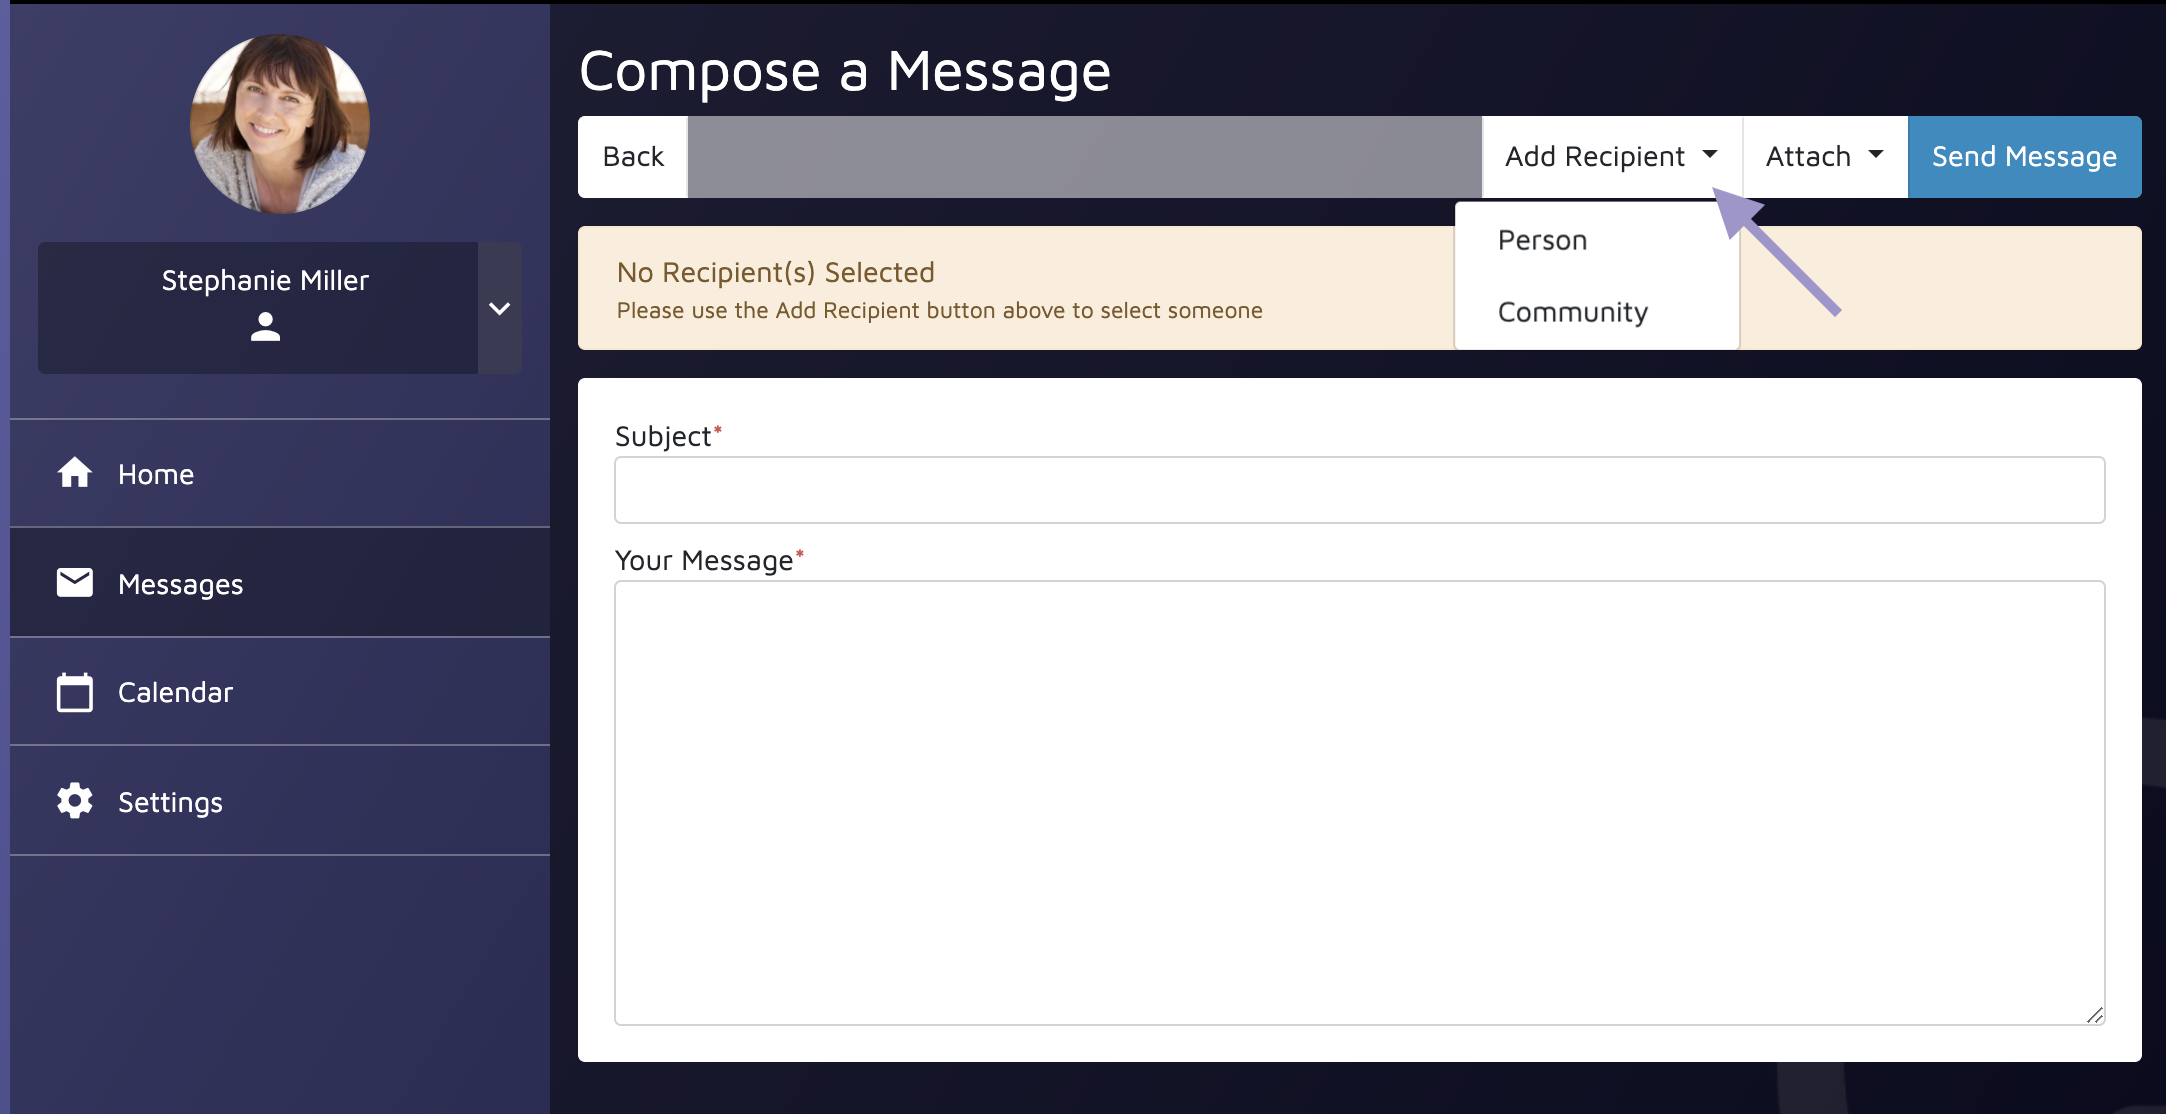Click the Calendar icon in sidebar
Screen dimensions: 2166x1114
(x=75, y=692)
